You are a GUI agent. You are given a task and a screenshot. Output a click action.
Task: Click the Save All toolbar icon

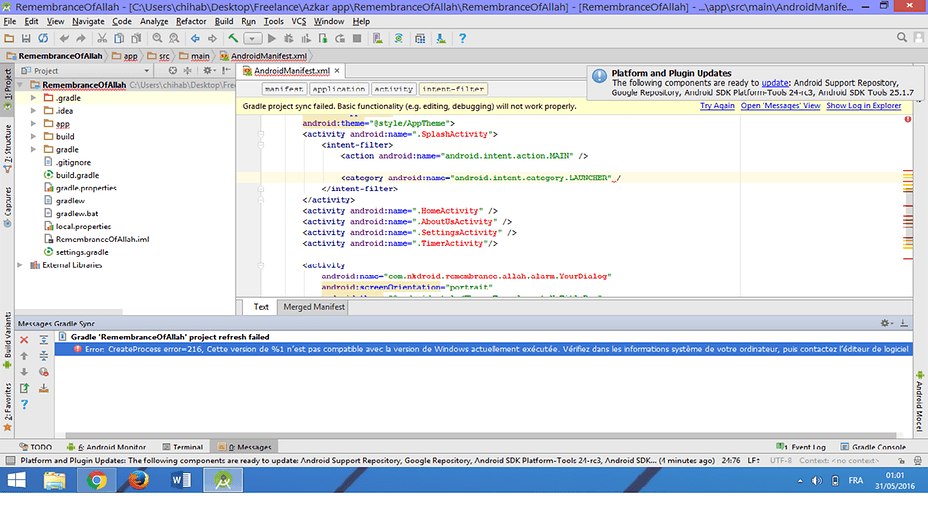click(26, 38)
